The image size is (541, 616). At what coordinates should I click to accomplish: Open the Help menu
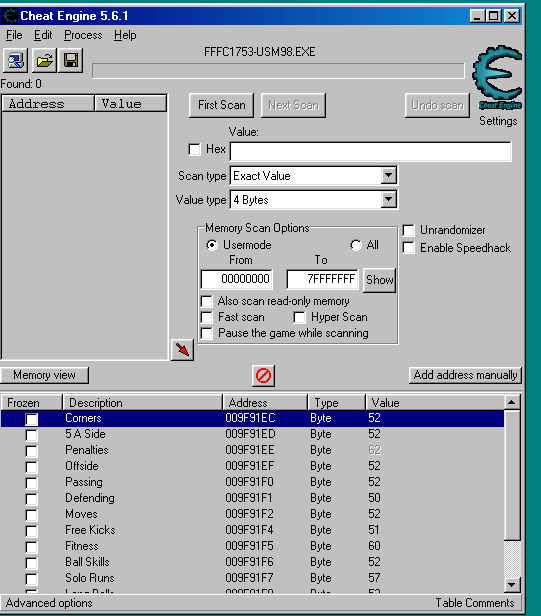coord(125,35)
